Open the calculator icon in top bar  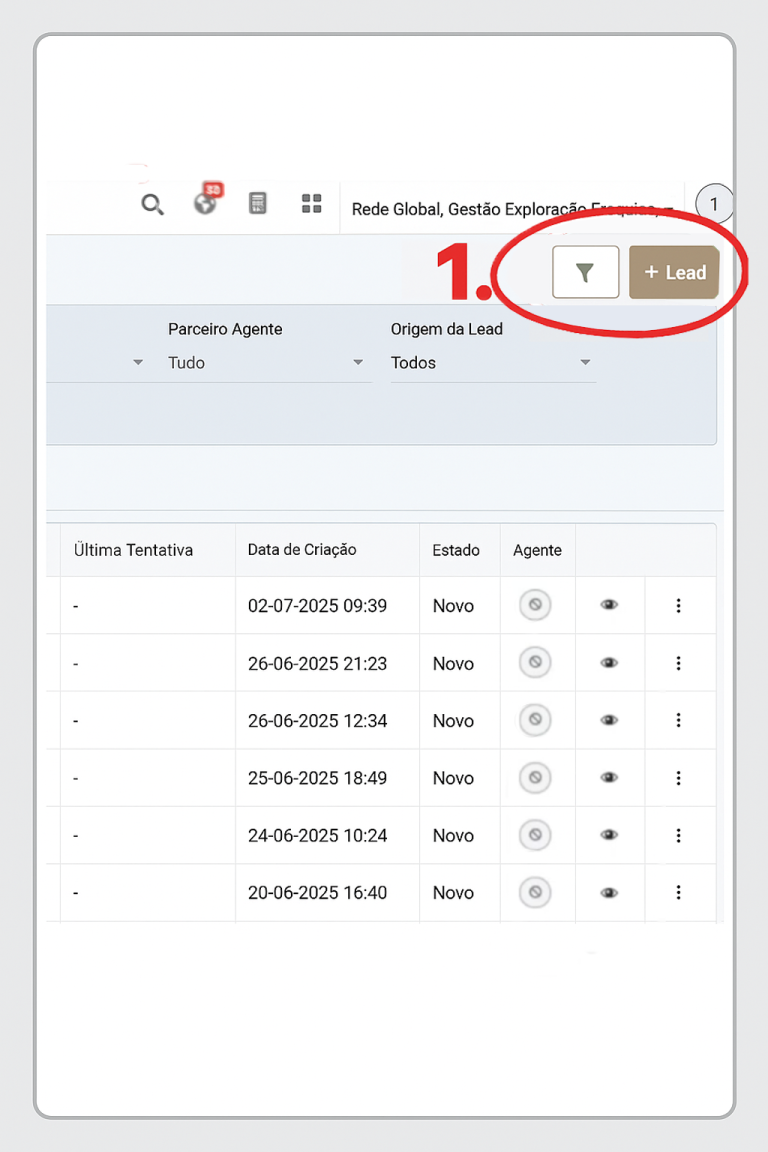click(x=258, y=204)
